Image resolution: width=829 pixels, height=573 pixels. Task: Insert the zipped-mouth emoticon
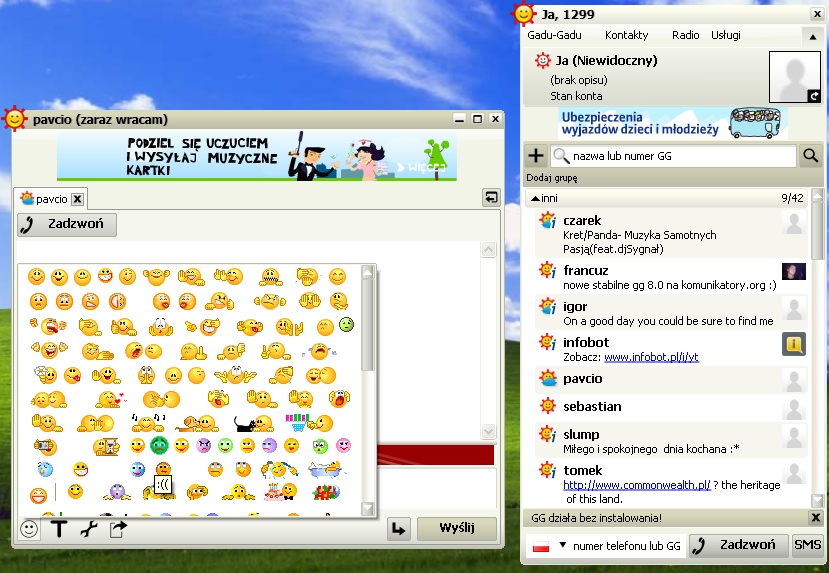(x=271, y=276)
